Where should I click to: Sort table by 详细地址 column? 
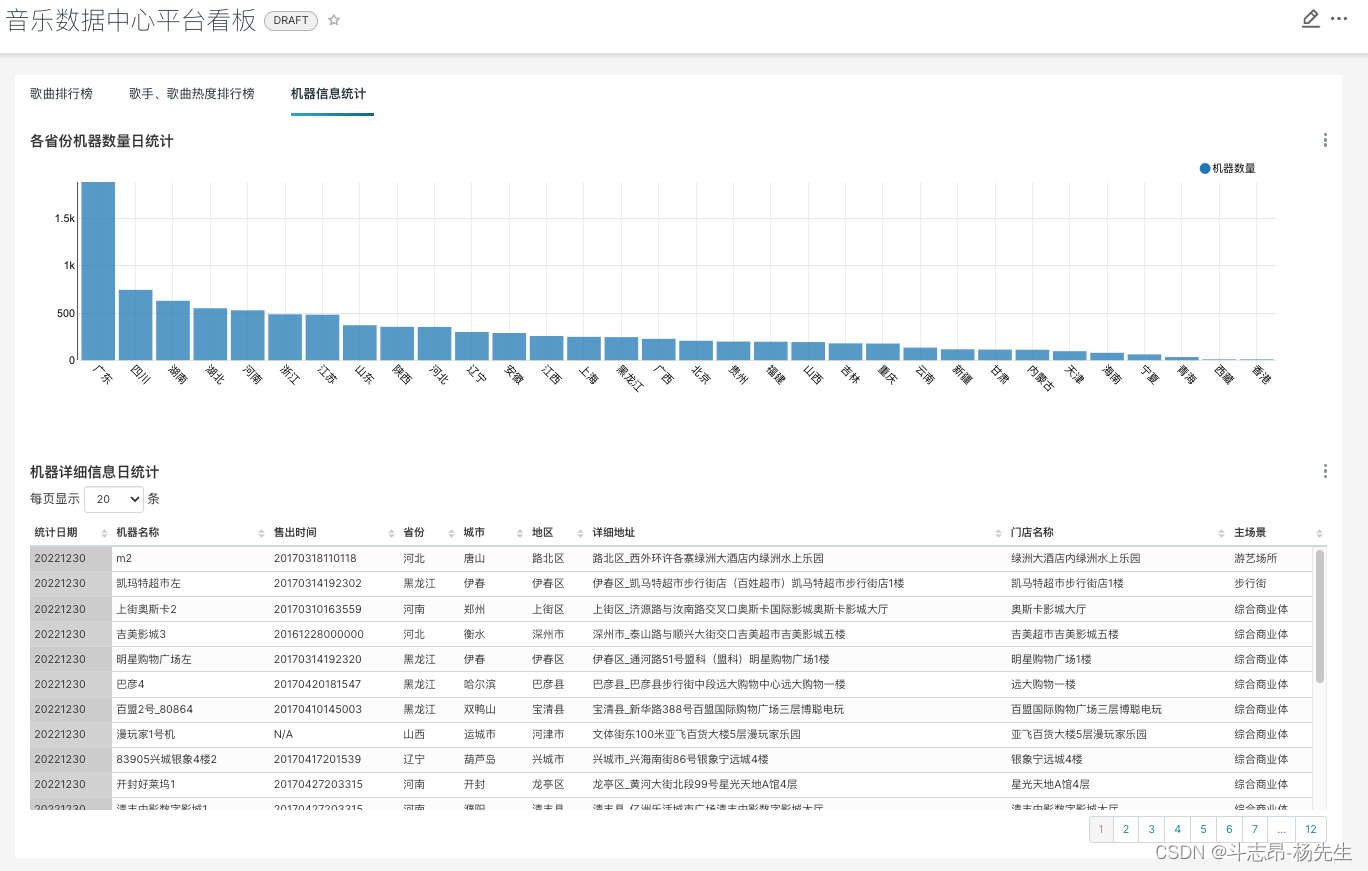797,533
